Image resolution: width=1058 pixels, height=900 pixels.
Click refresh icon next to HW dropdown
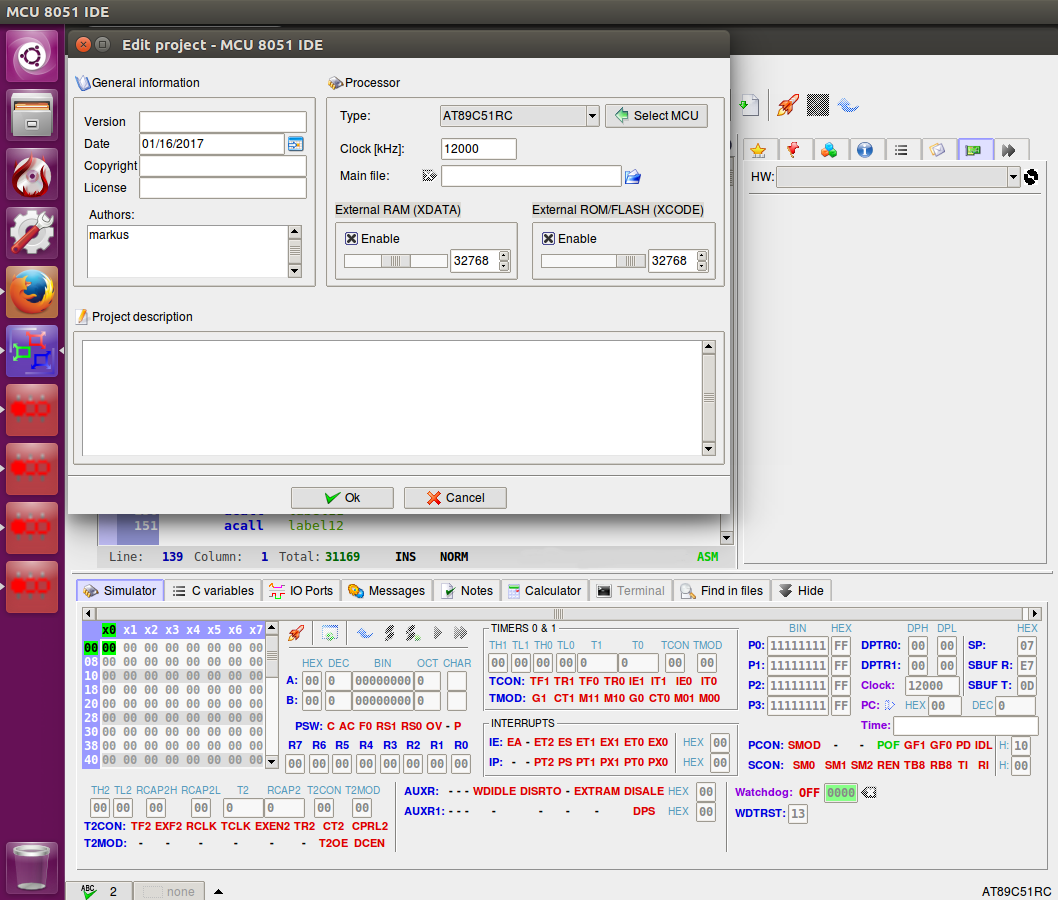click(1031, 177)
